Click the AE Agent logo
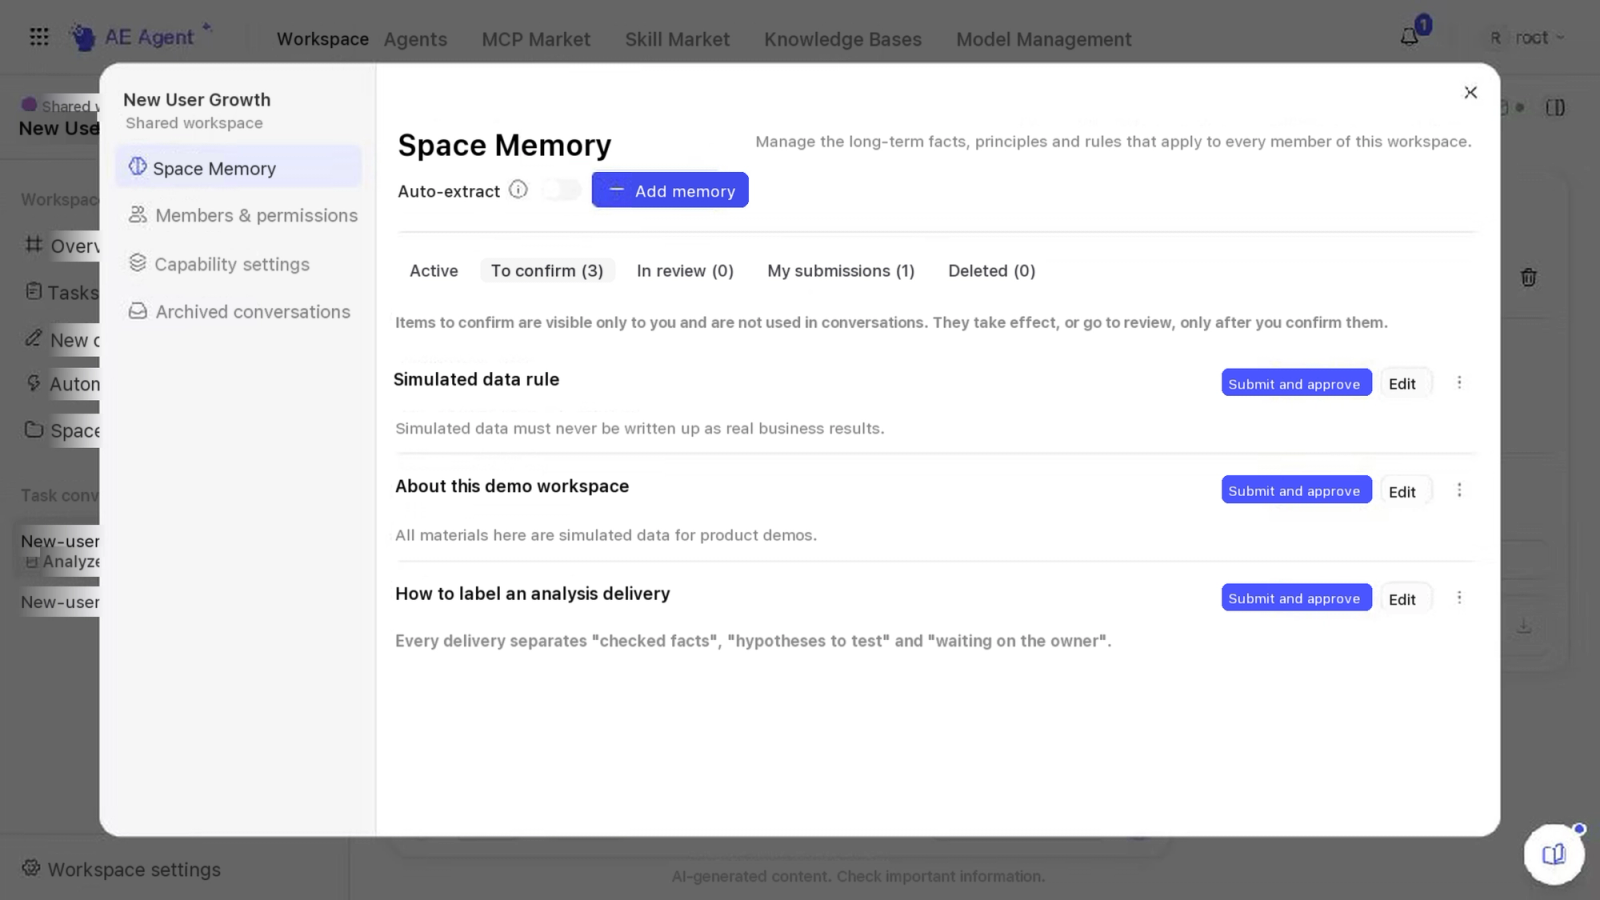The width and height of the screenshot is (1600, 900). coord(140,37)
